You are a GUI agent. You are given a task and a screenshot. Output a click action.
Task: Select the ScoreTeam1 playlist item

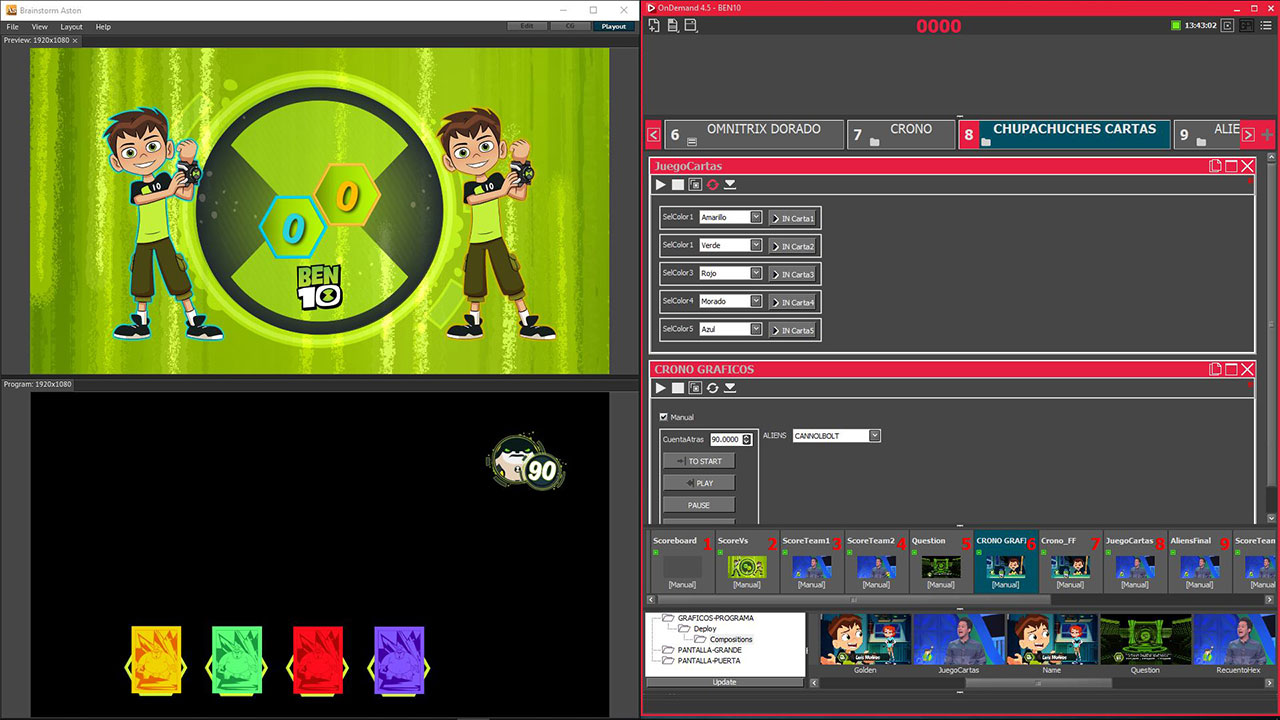pos(812,561)
